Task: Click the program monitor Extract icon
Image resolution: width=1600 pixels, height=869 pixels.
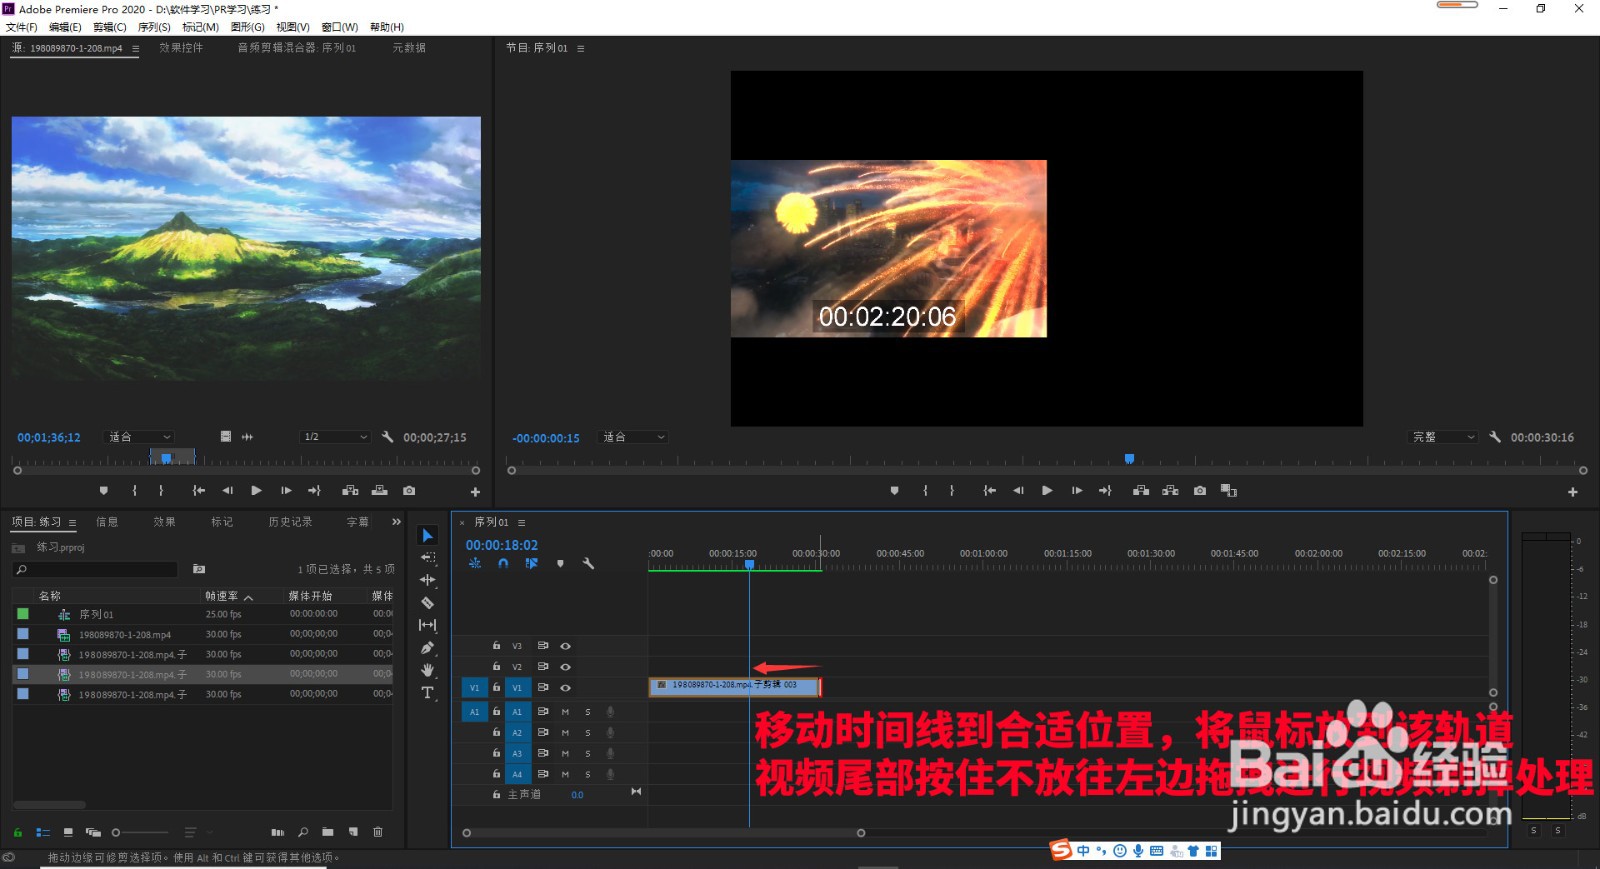Action: click(x=1170, y=491)
